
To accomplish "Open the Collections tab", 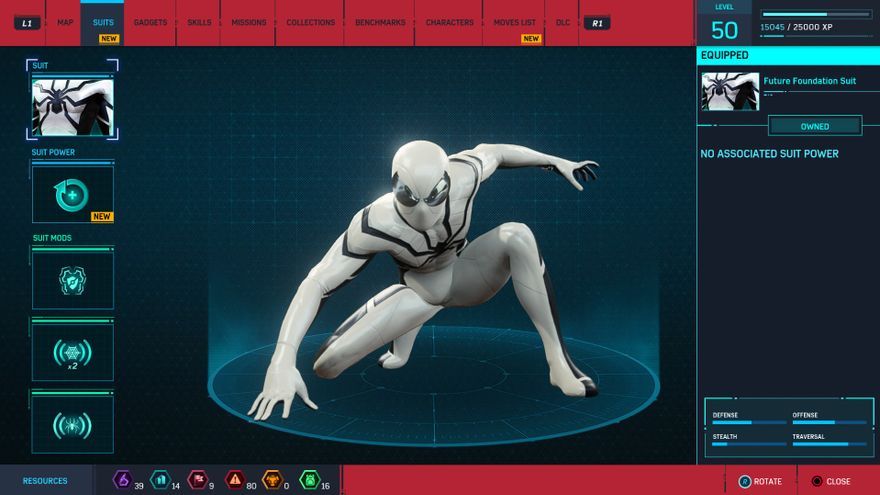I will click(310, 22).
